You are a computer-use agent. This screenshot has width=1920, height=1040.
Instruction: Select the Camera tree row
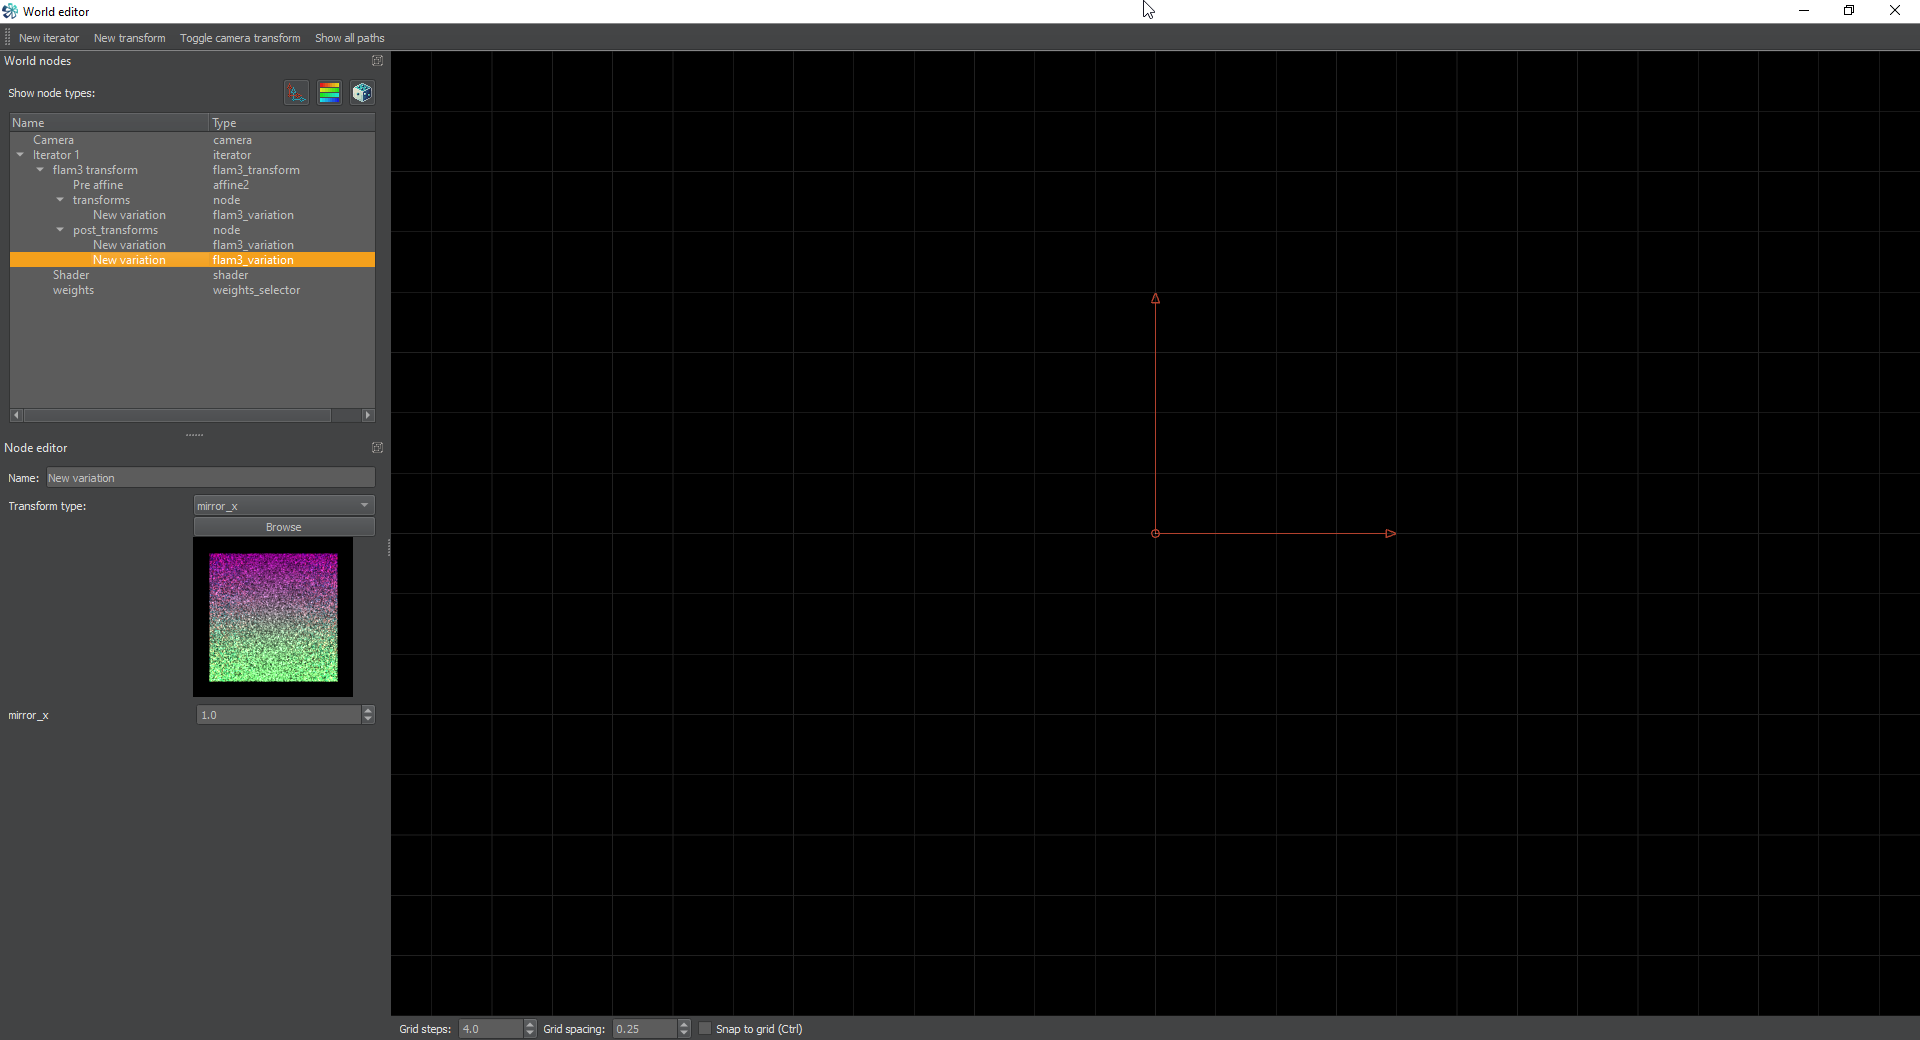(192, 140)
